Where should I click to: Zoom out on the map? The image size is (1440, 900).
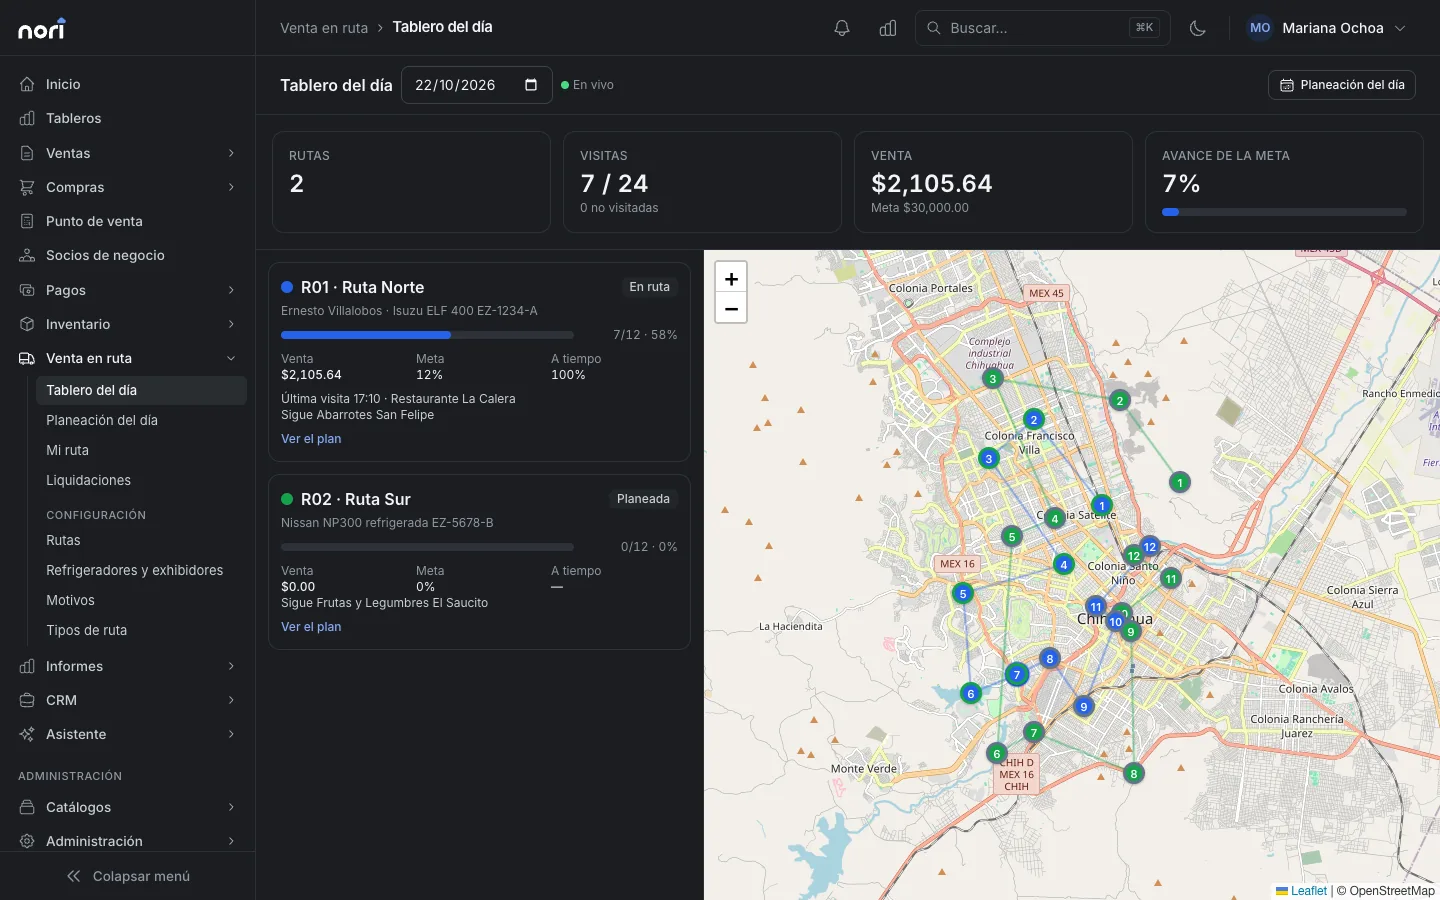(x=731, y=308)
